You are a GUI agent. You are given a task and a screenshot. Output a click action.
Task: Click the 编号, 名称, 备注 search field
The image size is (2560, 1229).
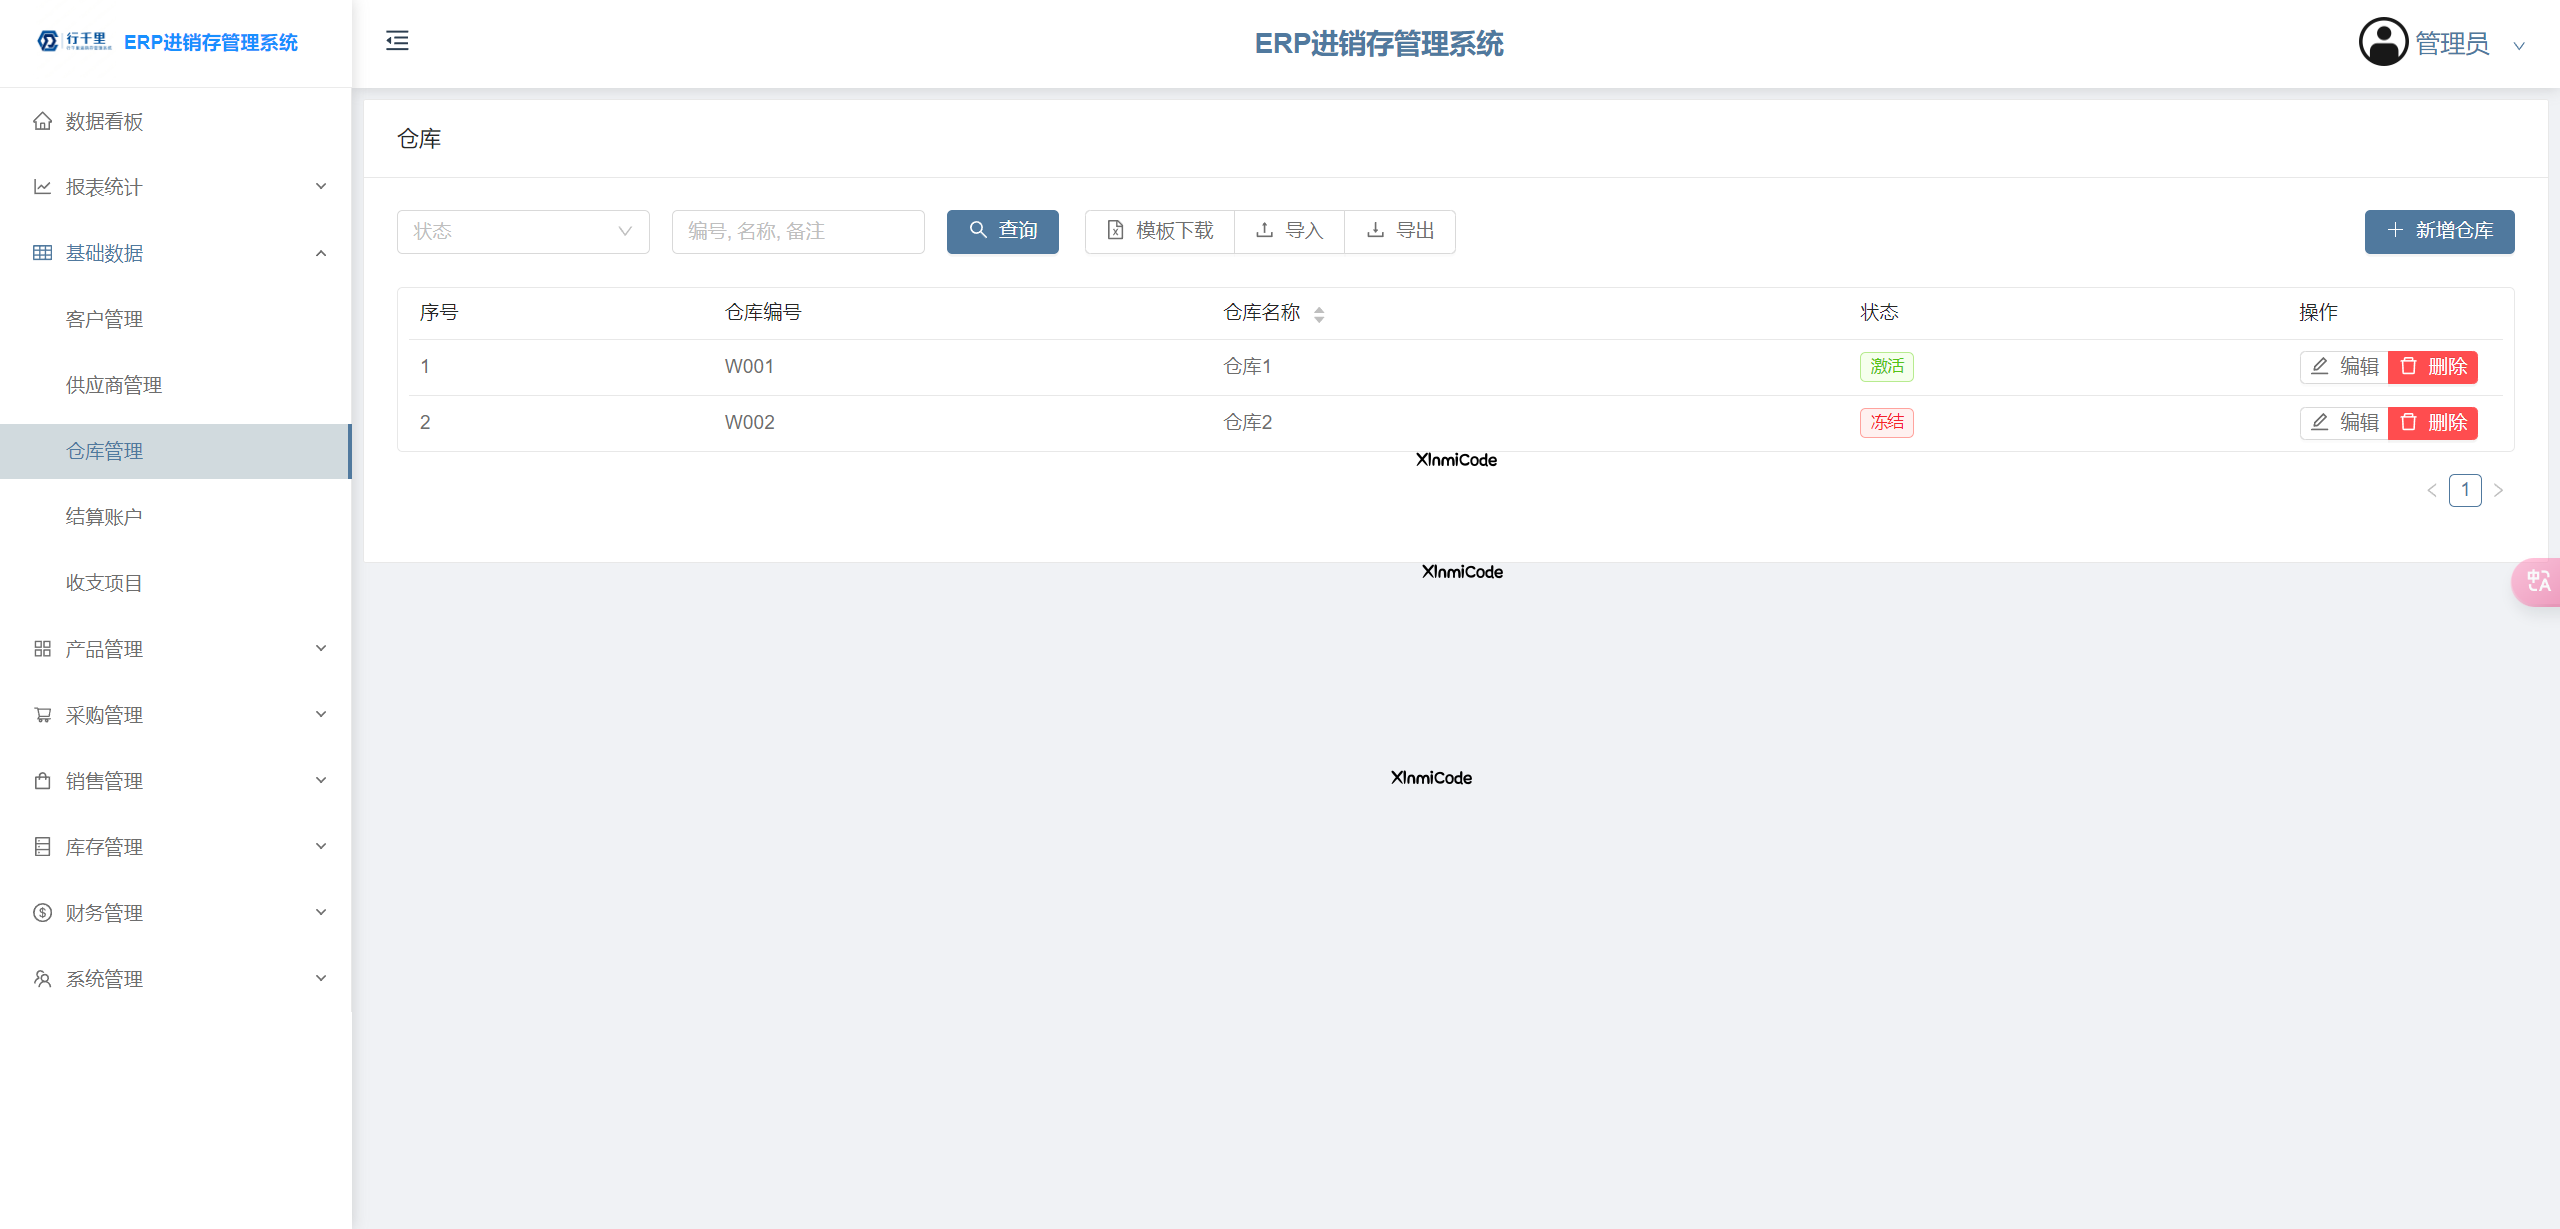click(x=797, y=231)
